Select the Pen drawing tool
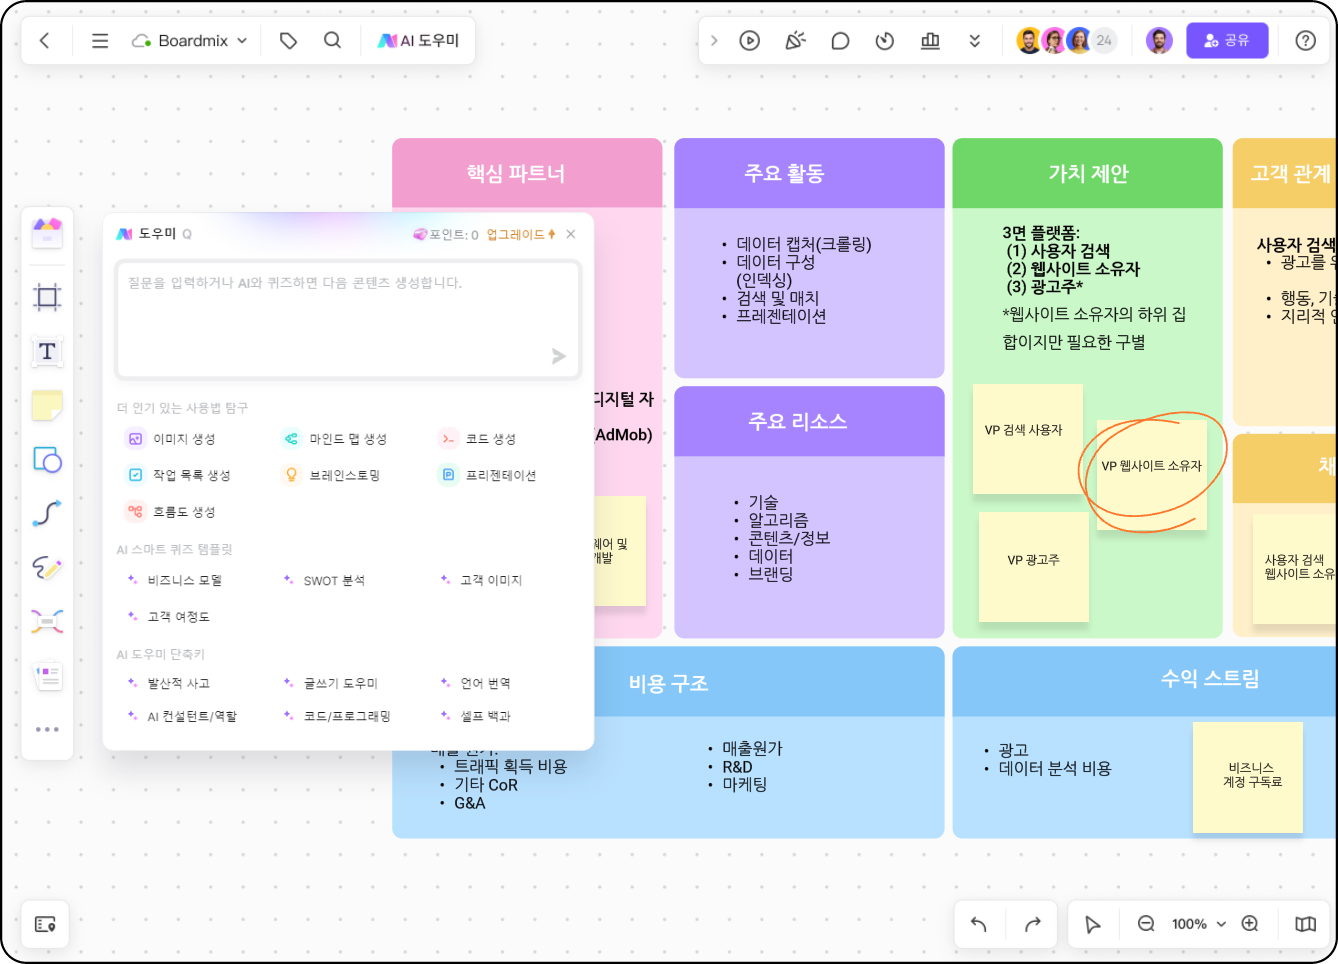Image resolution: width=1338 pixels, height=964 pixels. (x=47, y=567)
